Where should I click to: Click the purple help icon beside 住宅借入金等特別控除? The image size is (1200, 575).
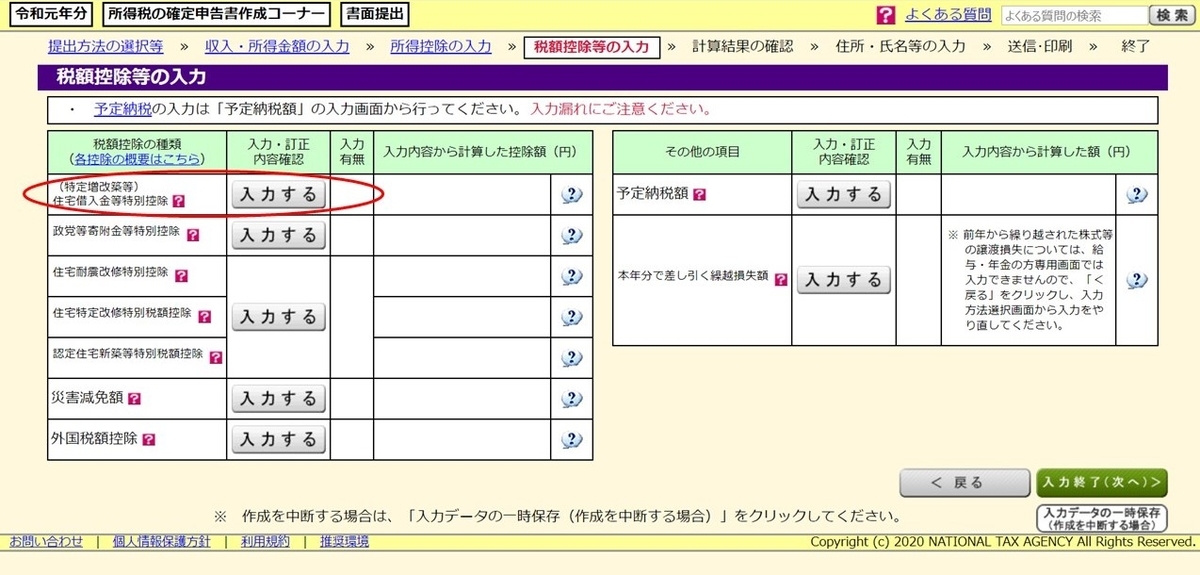[179, 201]
